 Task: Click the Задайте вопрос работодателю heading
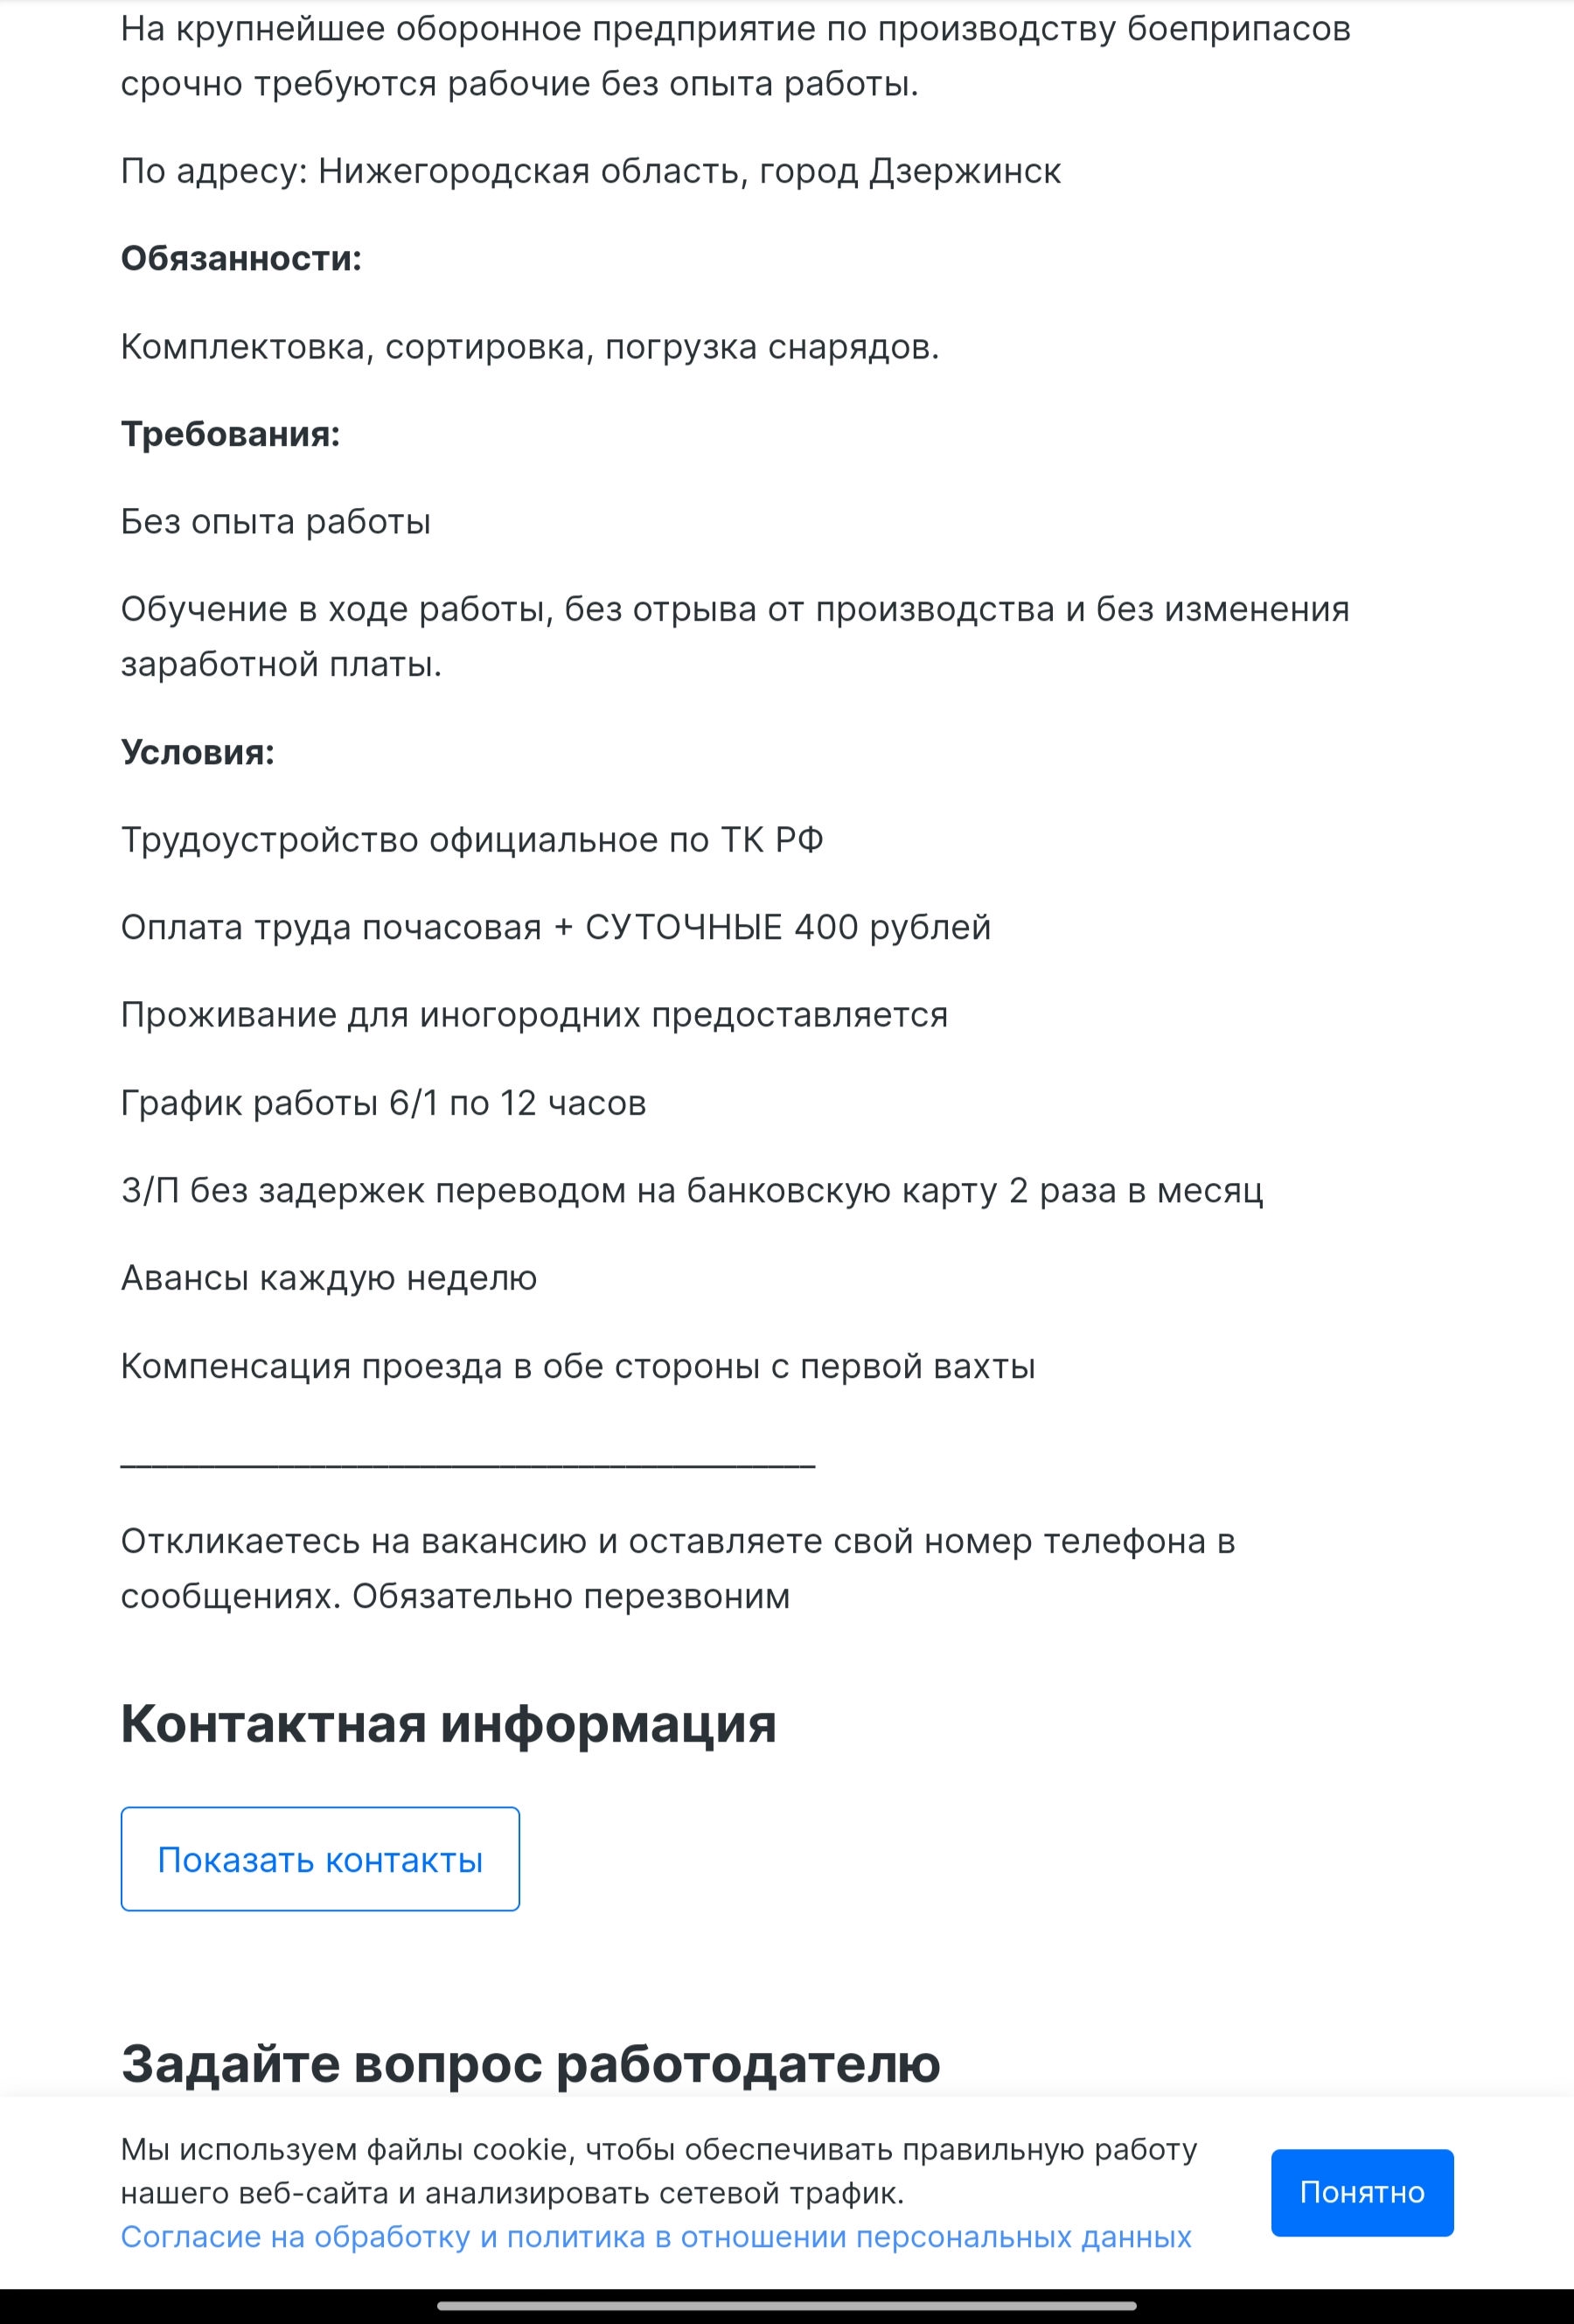530,2063
